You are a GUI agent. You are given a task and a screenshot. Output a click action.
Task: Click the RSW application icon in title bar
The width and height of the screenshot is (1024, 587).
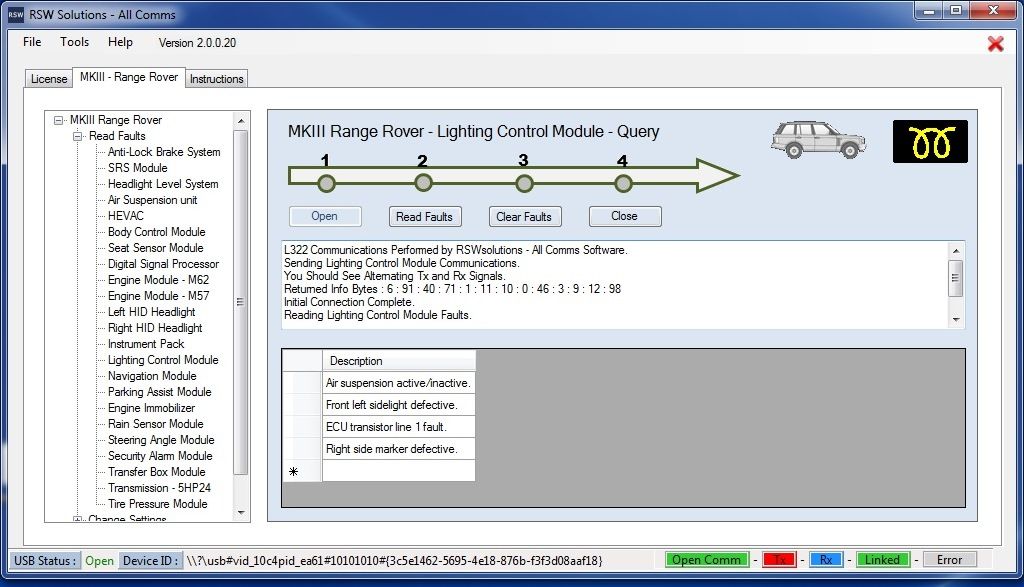pyautogui.click(x=15, y=14)
